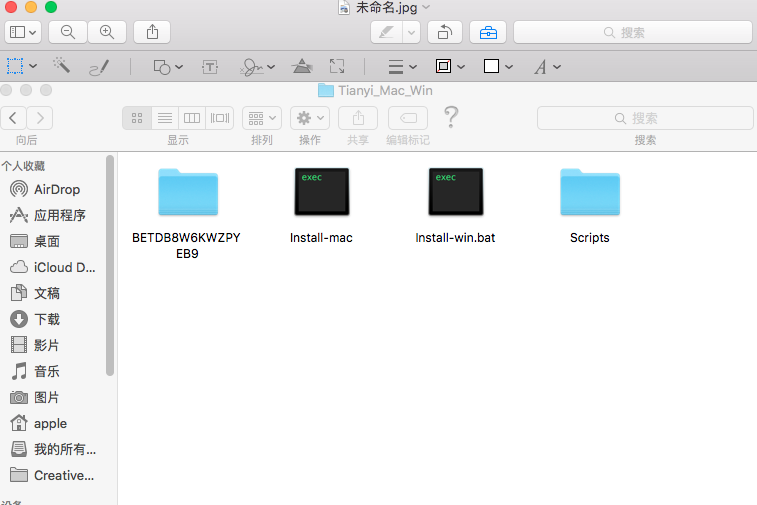Open iCloud Drive in the sidebar

[53, 267]
